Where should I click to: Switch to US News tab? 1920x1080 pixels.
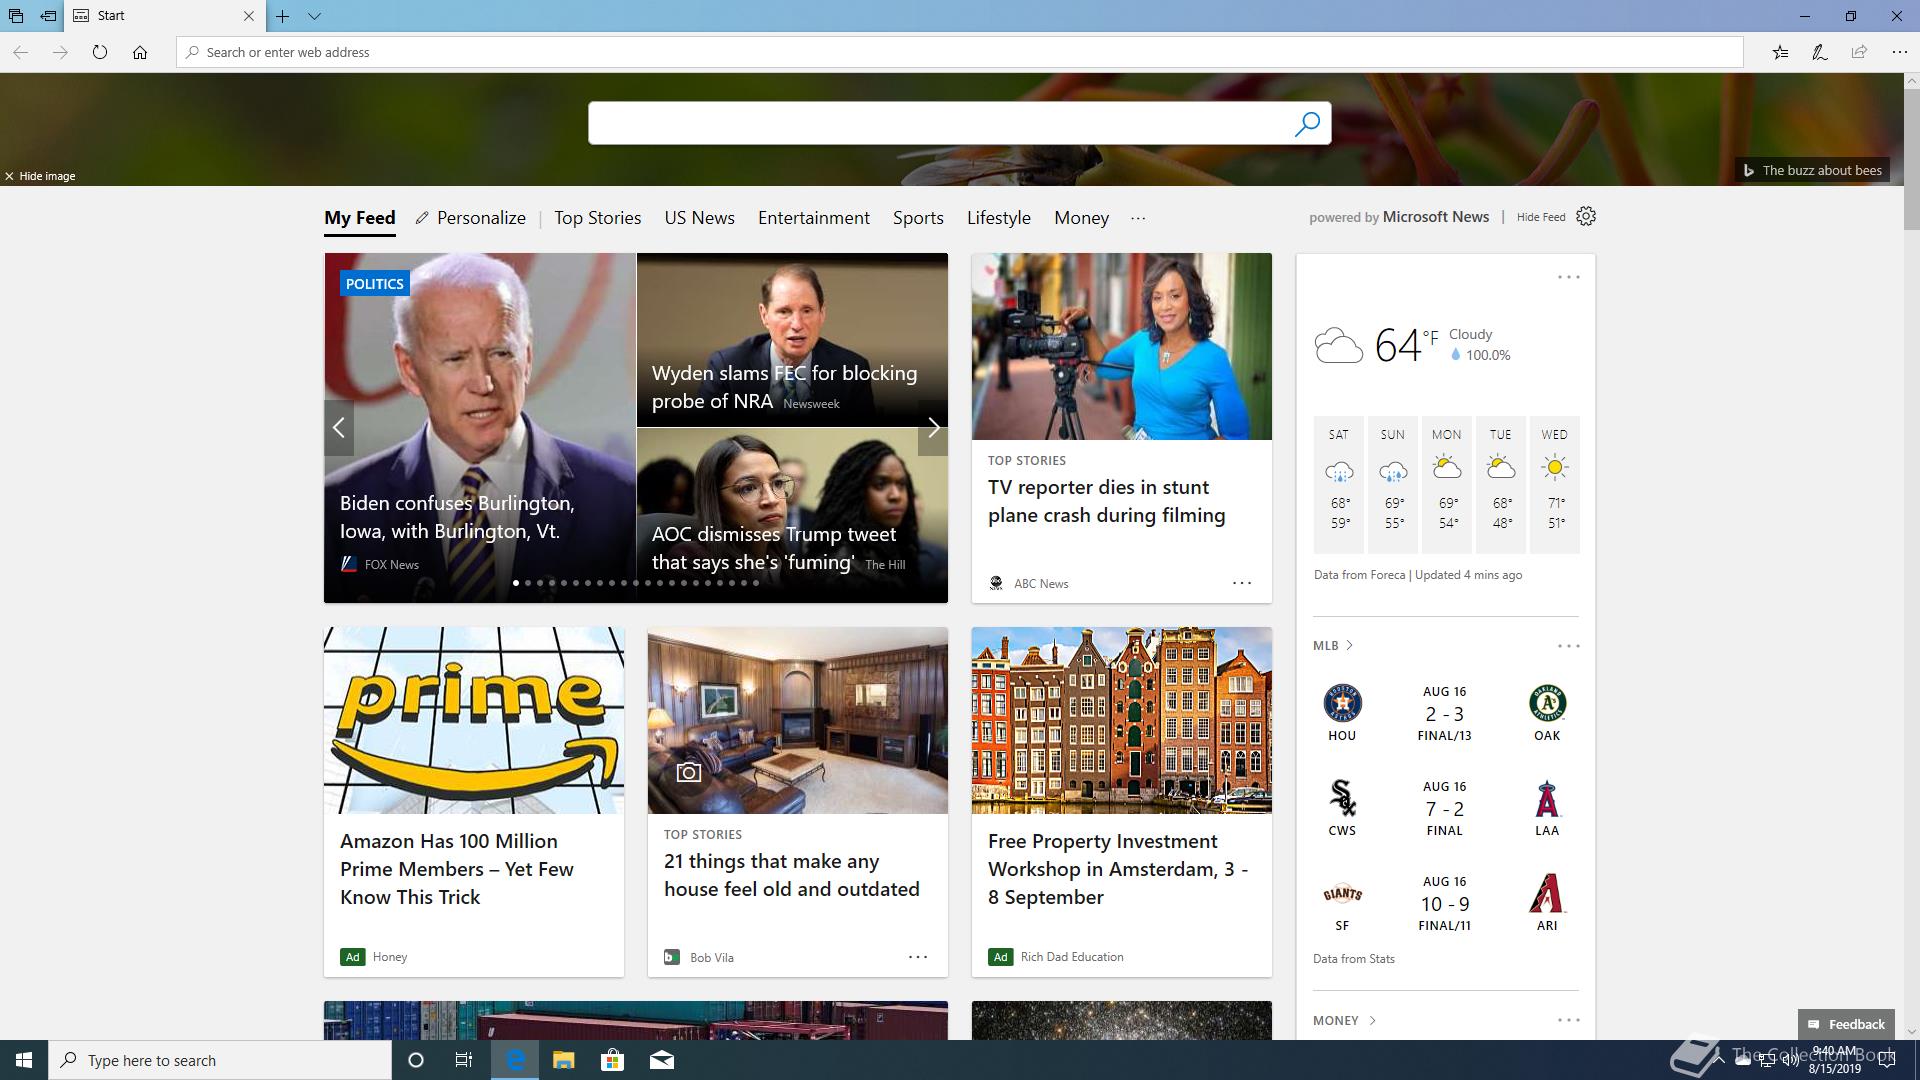(x=700, y=218)
